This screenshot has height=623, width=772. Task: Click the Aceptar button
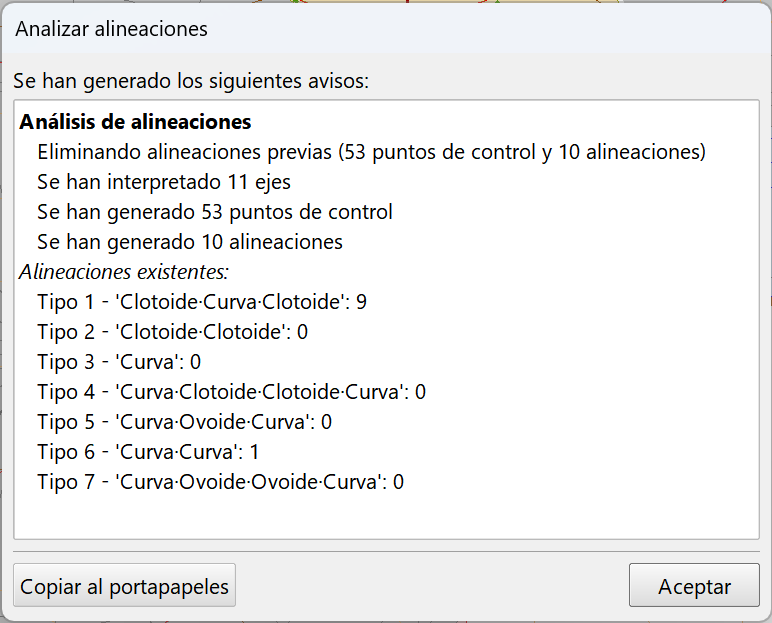pos(694,586)
